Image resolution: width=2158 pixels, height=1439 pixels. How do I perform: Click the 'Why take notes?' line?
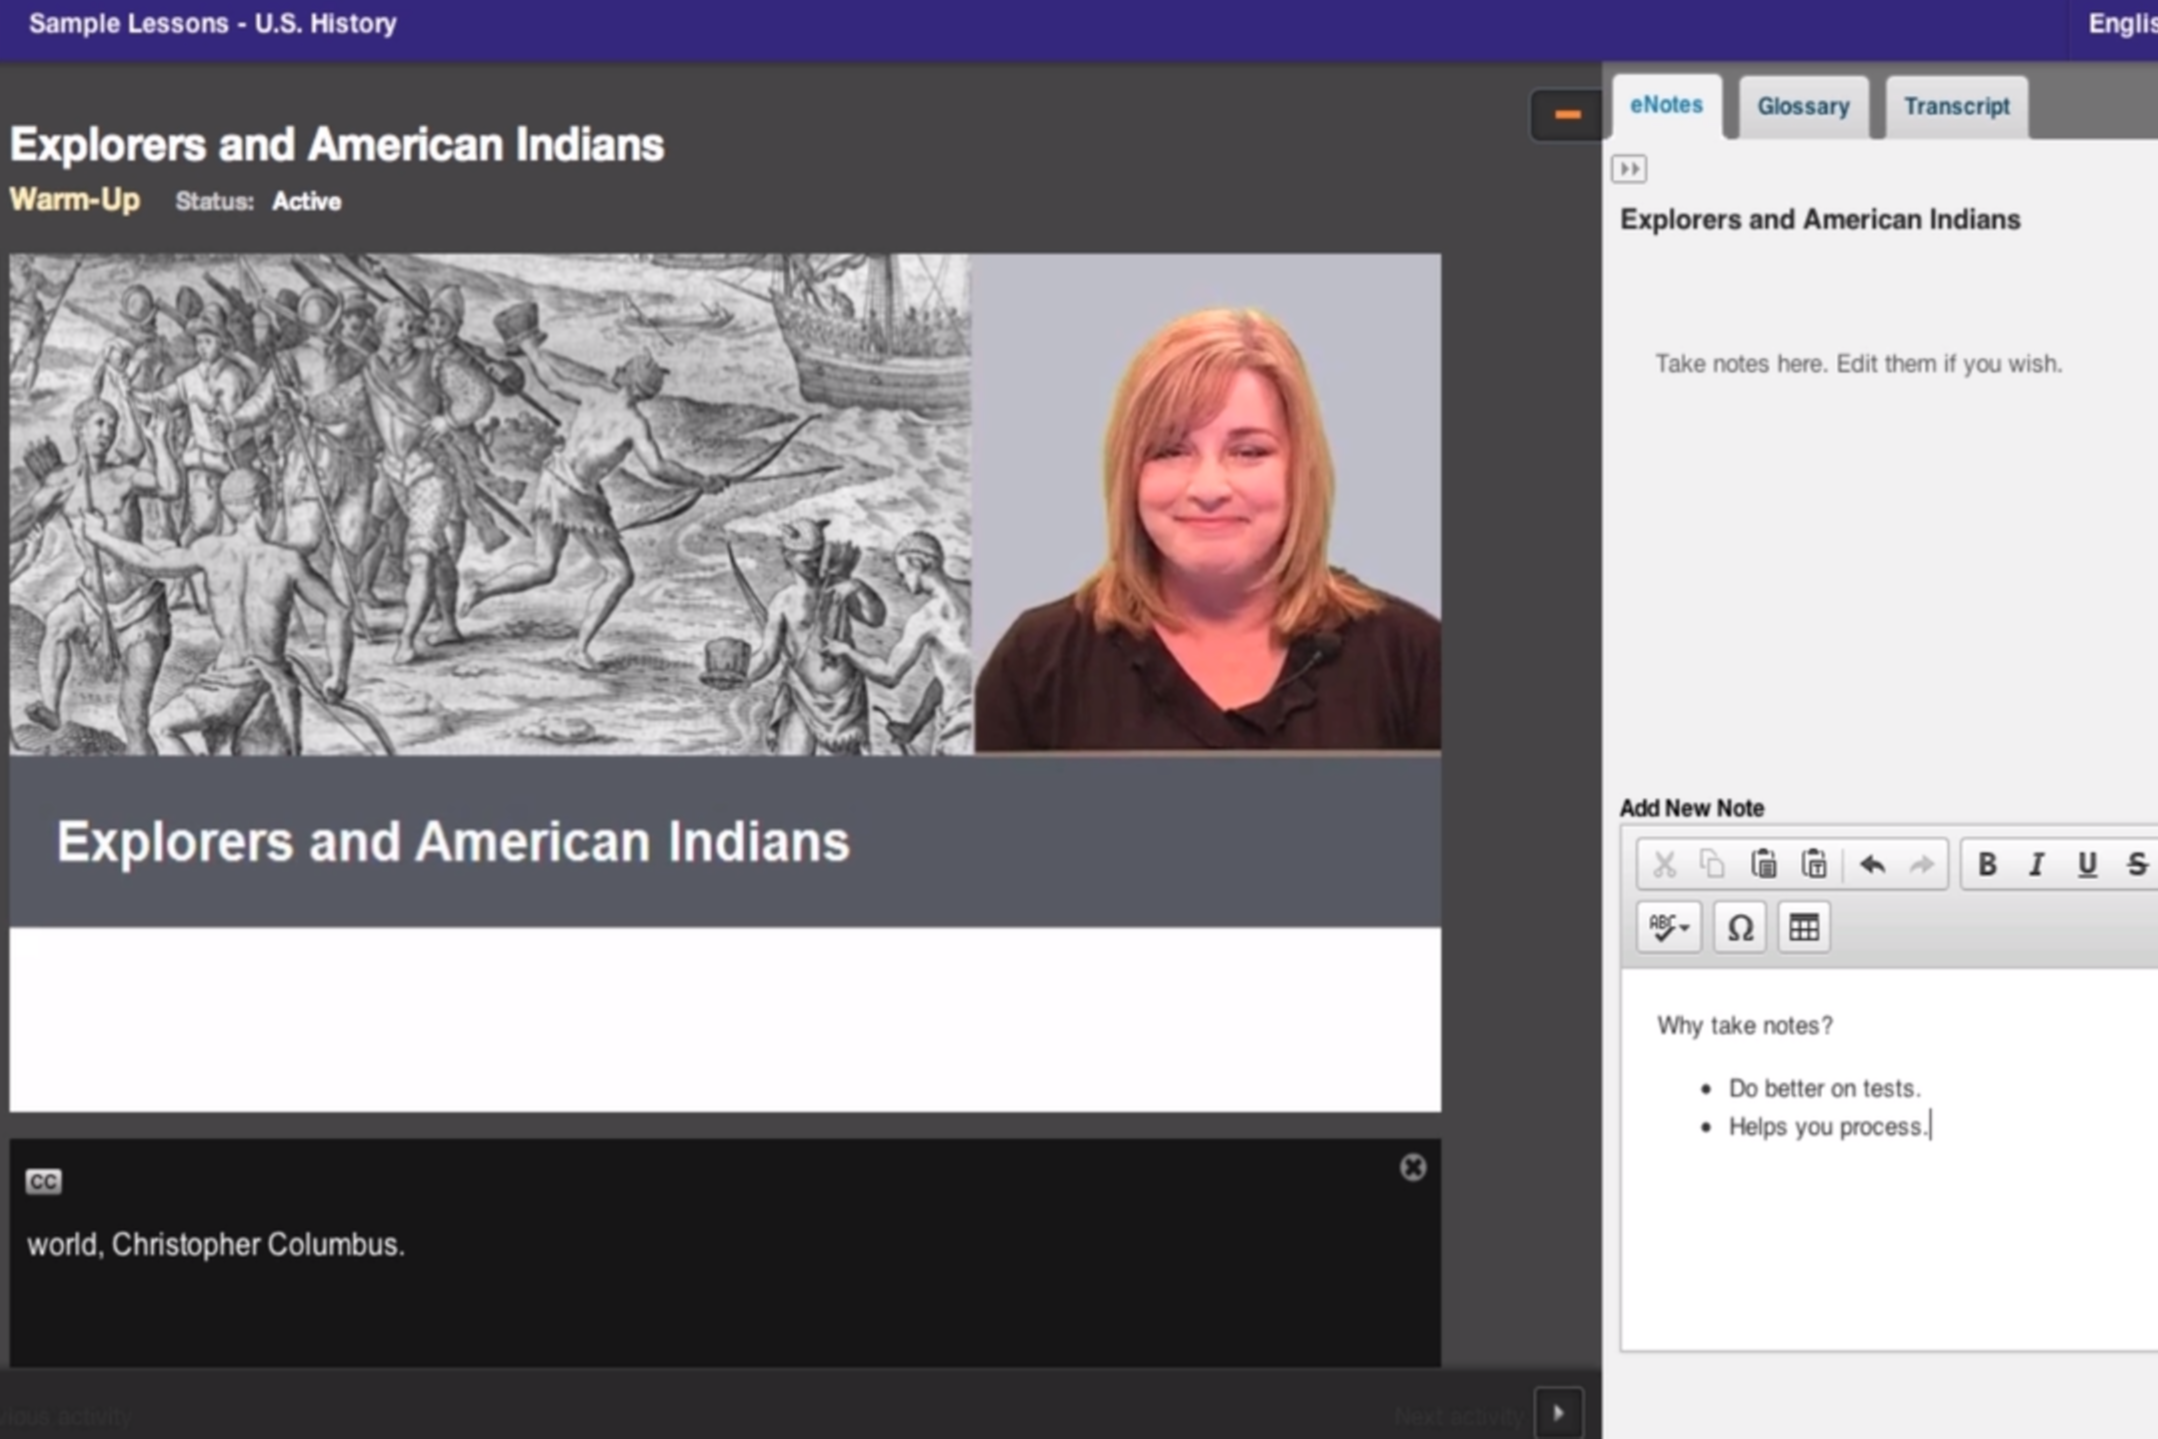tap(1745, 1026)
